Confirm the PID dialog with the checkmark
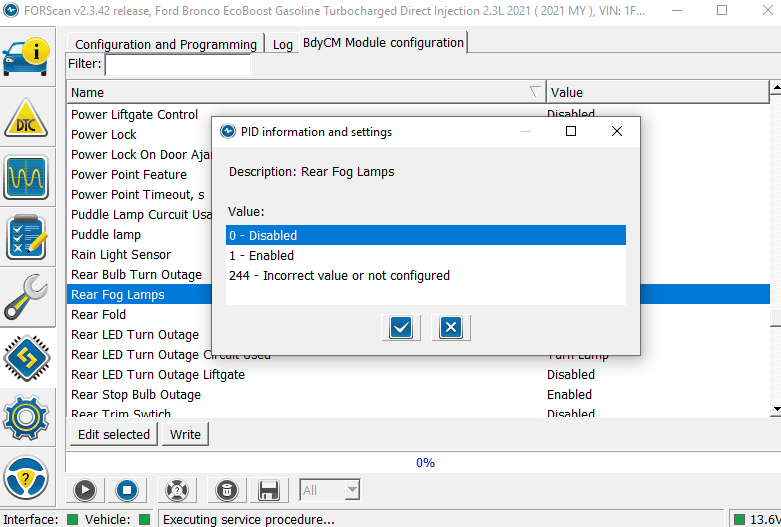This screenshot has height=527, width=781. click(401, 327)
